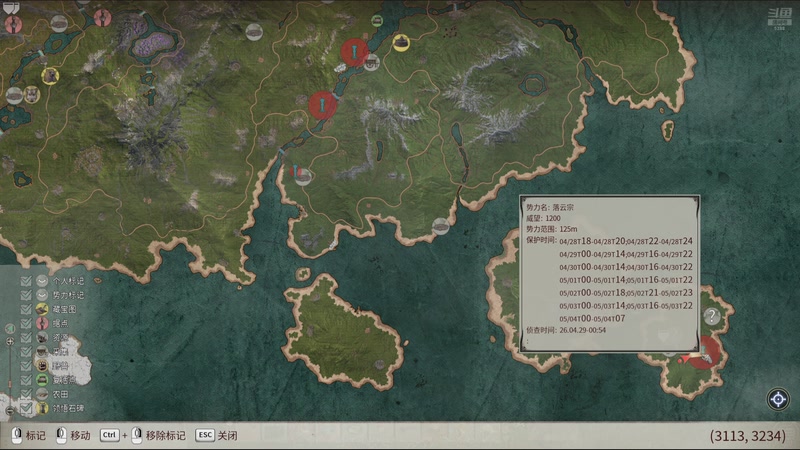This screenshot has height=450, width=800.
Task: Uncheck the 个人标记 filter checkbox
Action: pyautogui.click(x=26, y=281)
